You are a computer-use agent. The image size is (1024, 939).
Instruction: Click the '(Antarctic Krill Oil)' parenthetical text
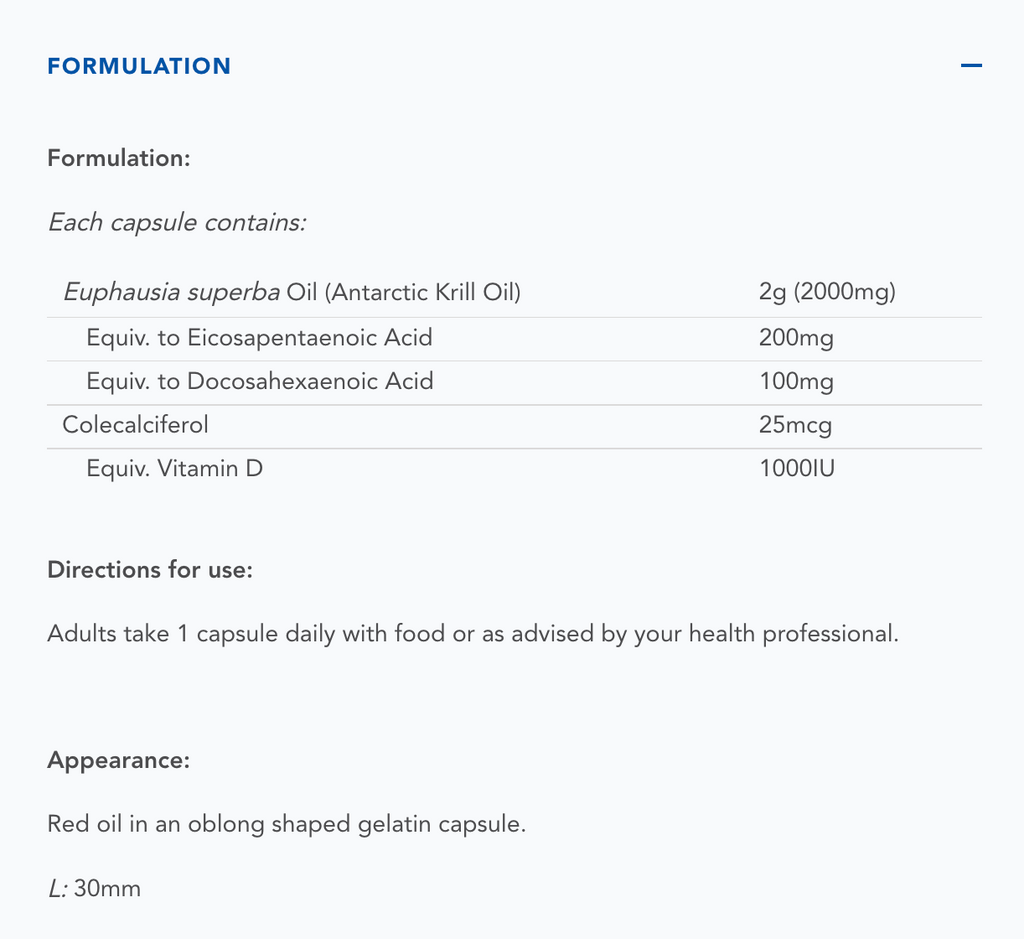(x=422, y=293)
